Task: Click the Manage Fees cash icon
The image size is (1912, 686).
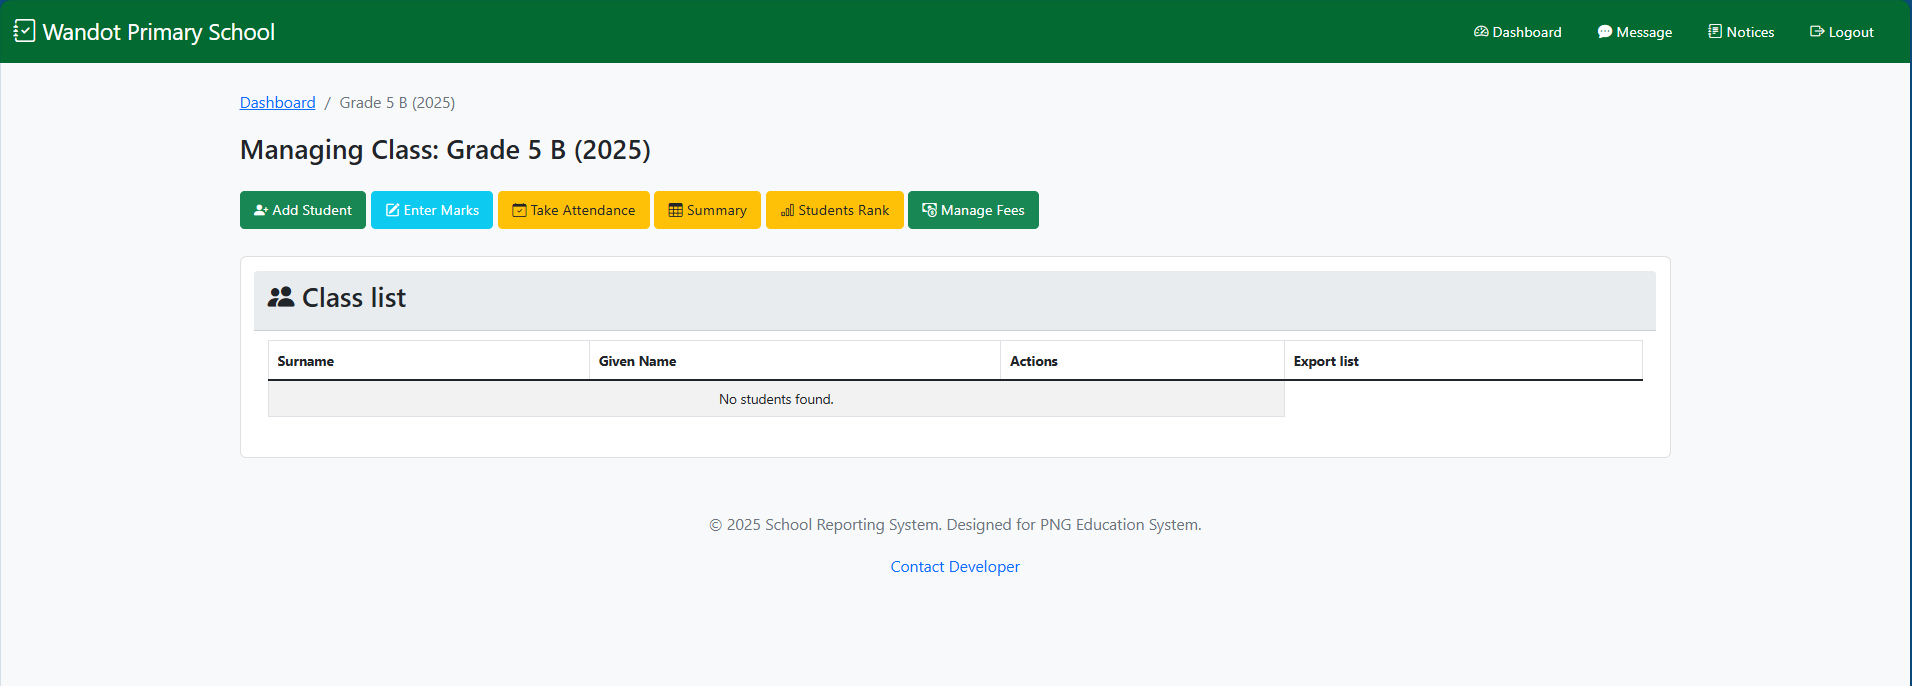Action: pyautogui.click(x=929, y=210)
